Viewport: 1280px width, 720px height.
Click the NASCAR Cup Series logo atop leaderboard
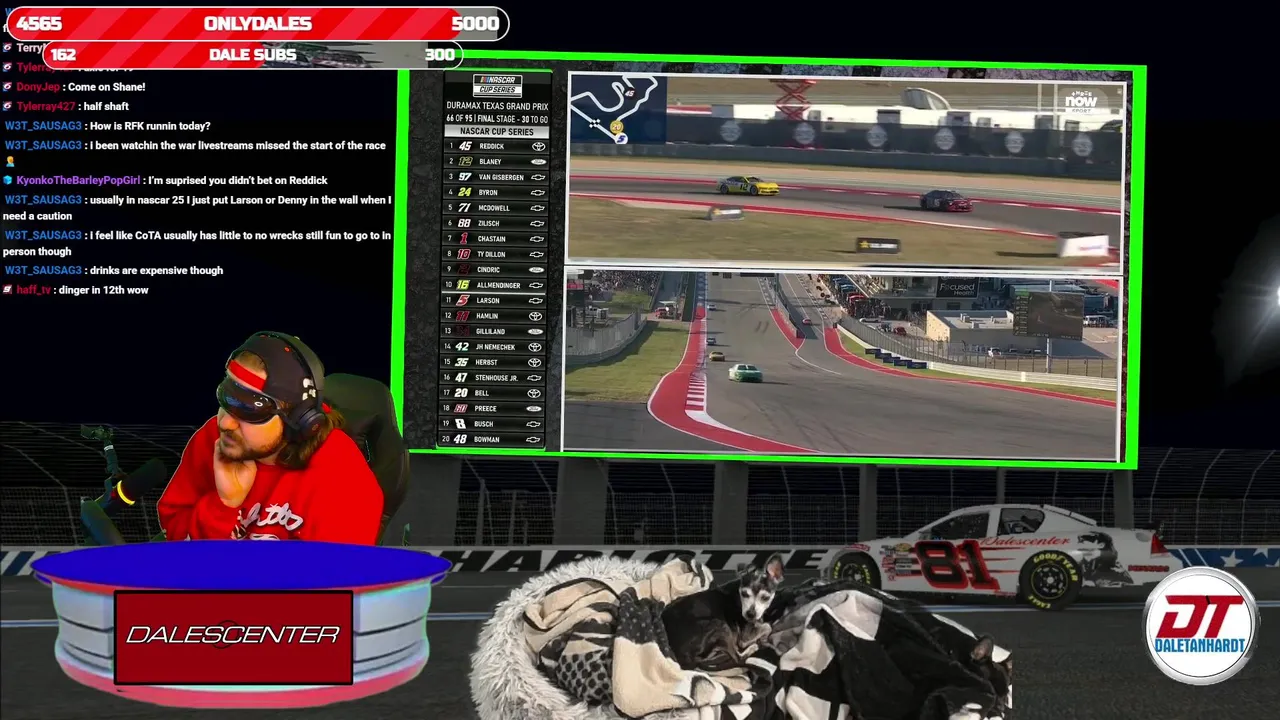(497, 87)
